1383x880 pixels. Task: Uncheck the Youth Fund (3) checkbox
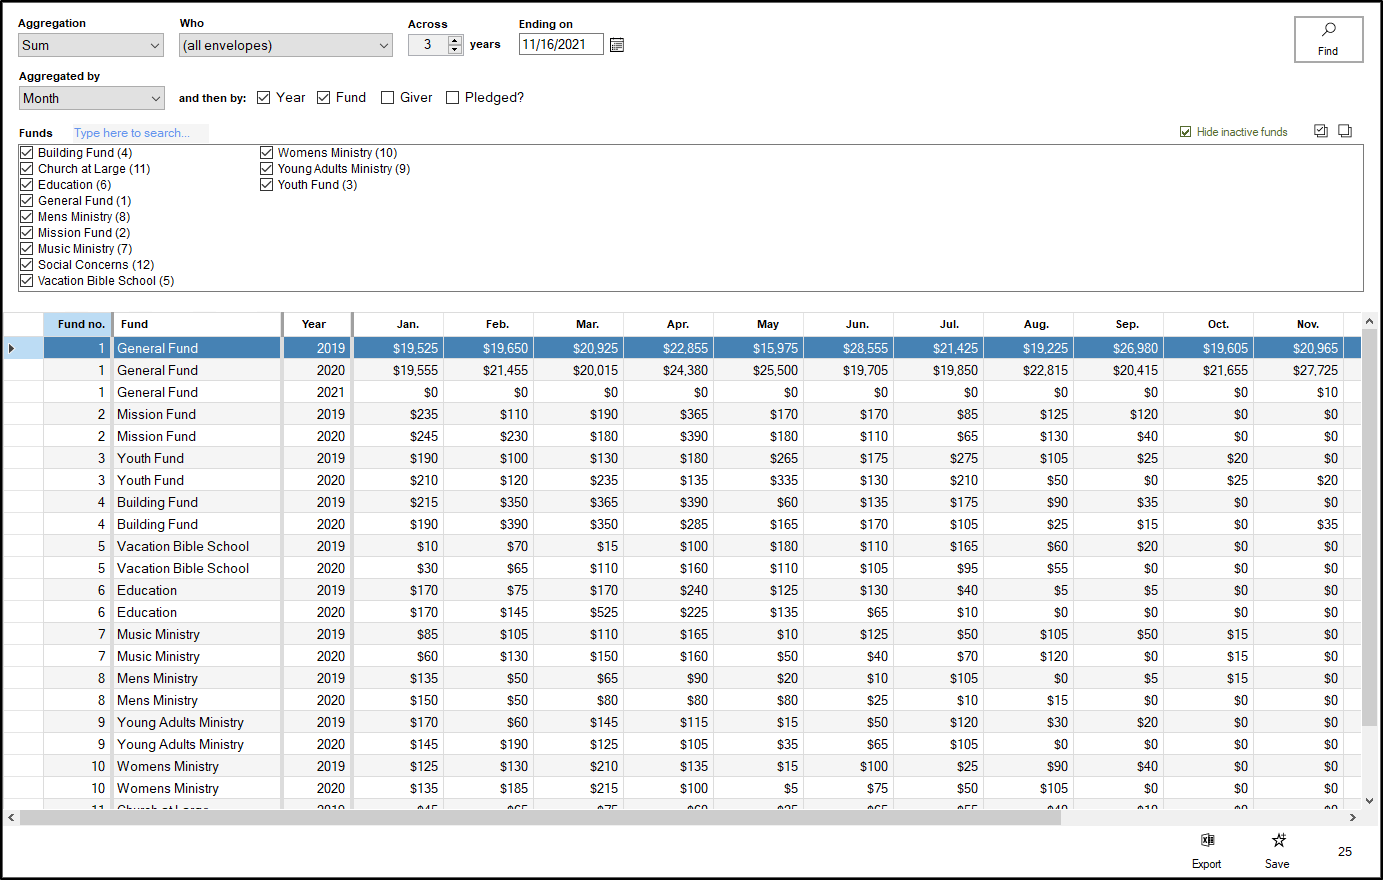pos(267,185)
